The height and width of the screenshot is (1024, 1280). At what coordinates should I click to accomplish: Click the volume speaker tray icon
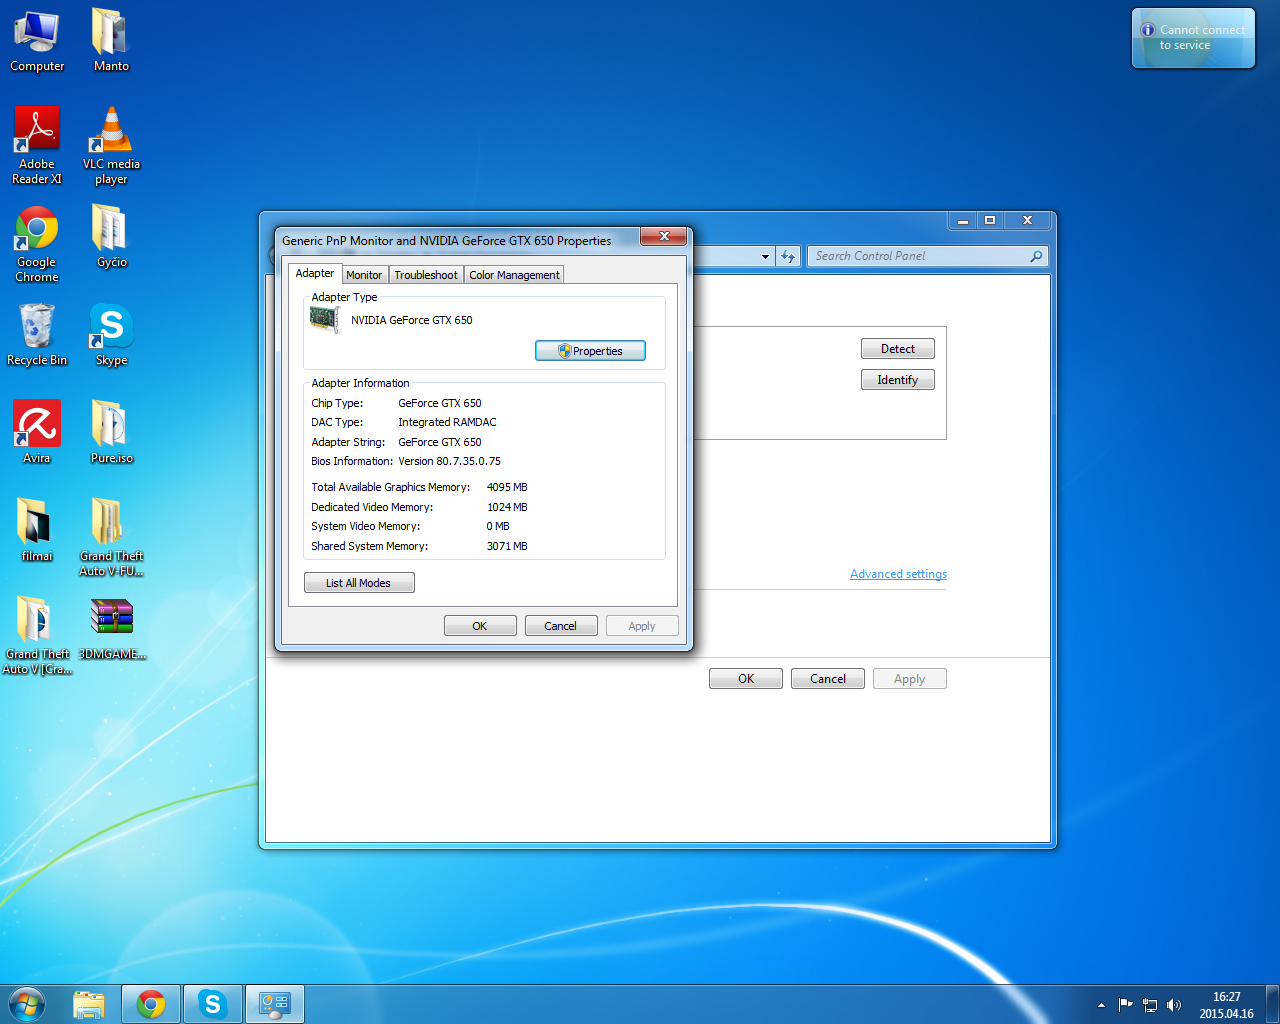coord(1174,1005)
